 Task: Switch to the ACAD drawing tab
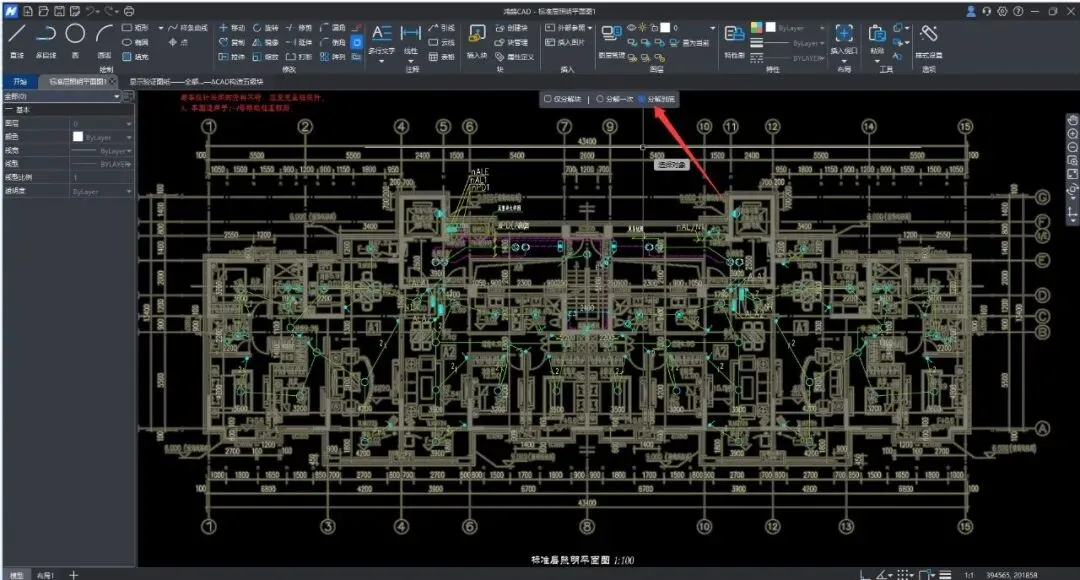(x=196, y=81)
